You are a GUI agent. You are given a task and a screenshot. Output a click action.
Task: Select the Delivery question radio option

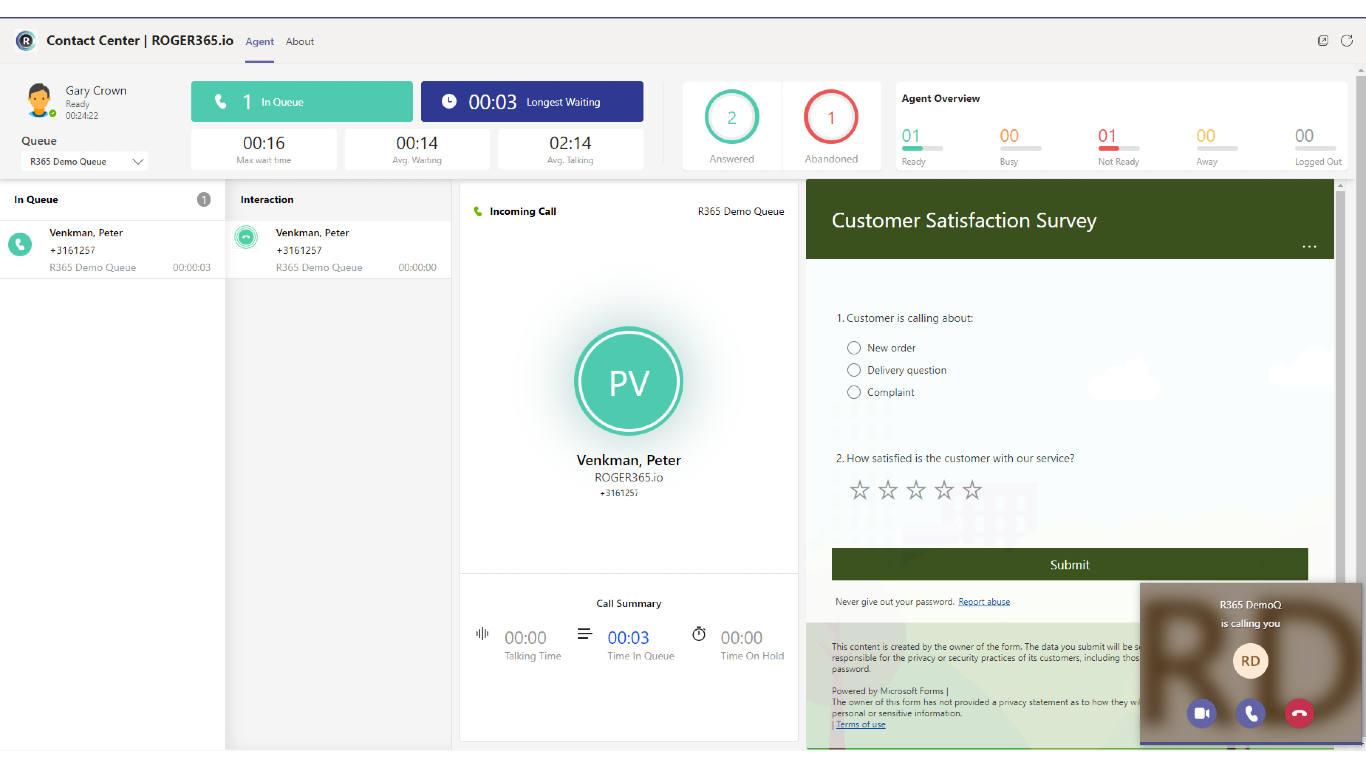pos(854,370)
